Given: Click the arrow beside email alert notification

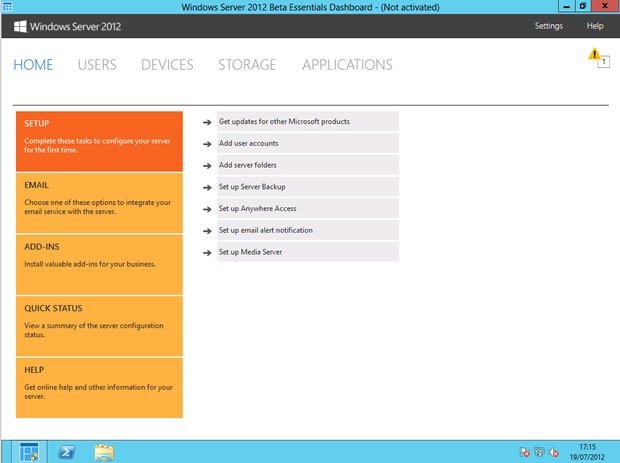Looking at the screenshot, I should [x=207, y=231].
